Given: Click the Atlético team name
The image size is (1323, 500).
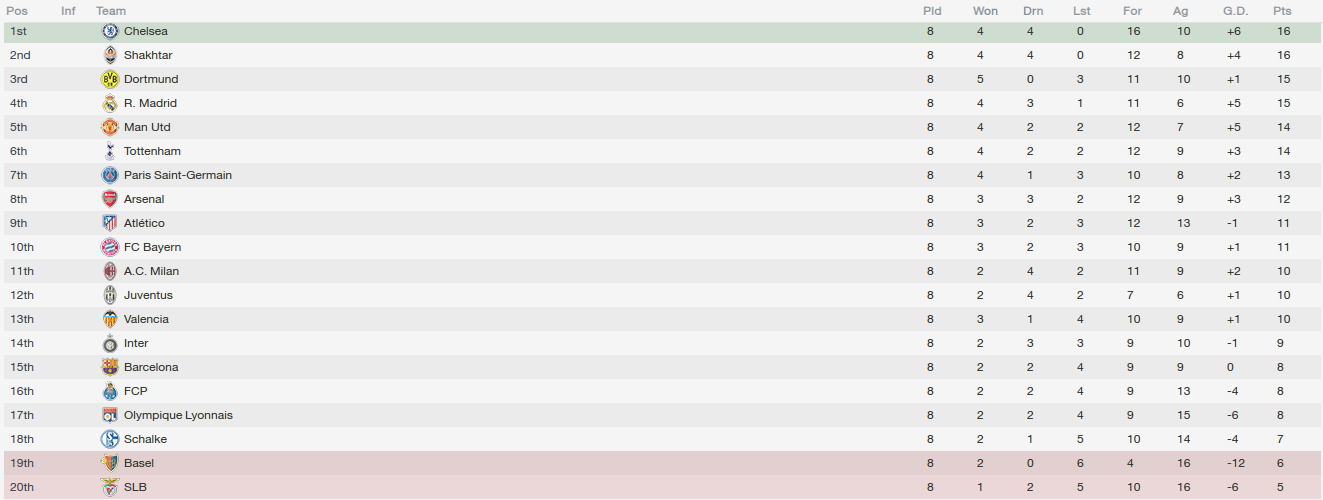Looking at the screenshot, I should pyautogui.click(x=144, y=223).
